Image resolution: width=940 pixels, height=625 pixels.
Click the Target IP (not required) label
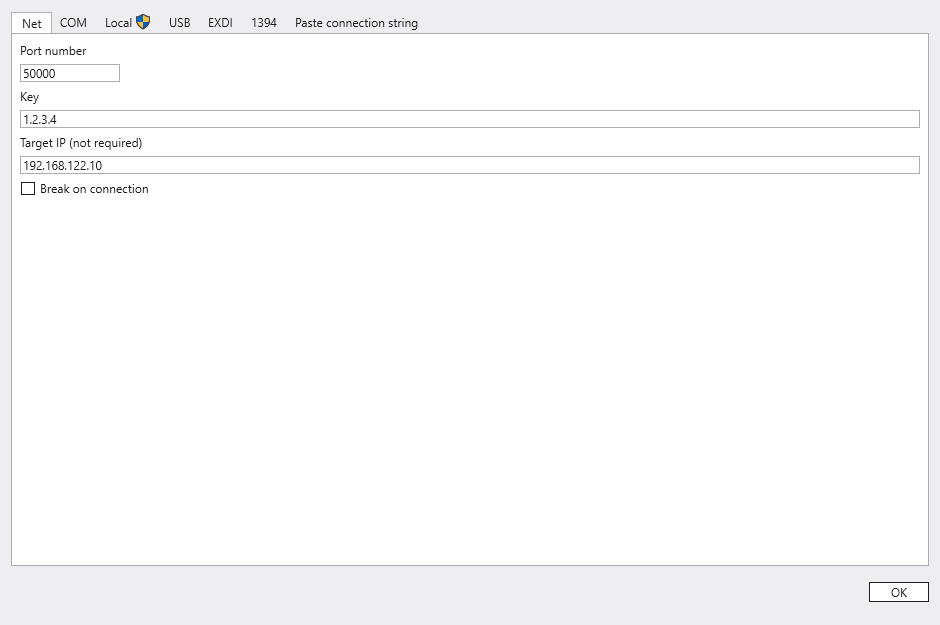(x=81, y=143)
